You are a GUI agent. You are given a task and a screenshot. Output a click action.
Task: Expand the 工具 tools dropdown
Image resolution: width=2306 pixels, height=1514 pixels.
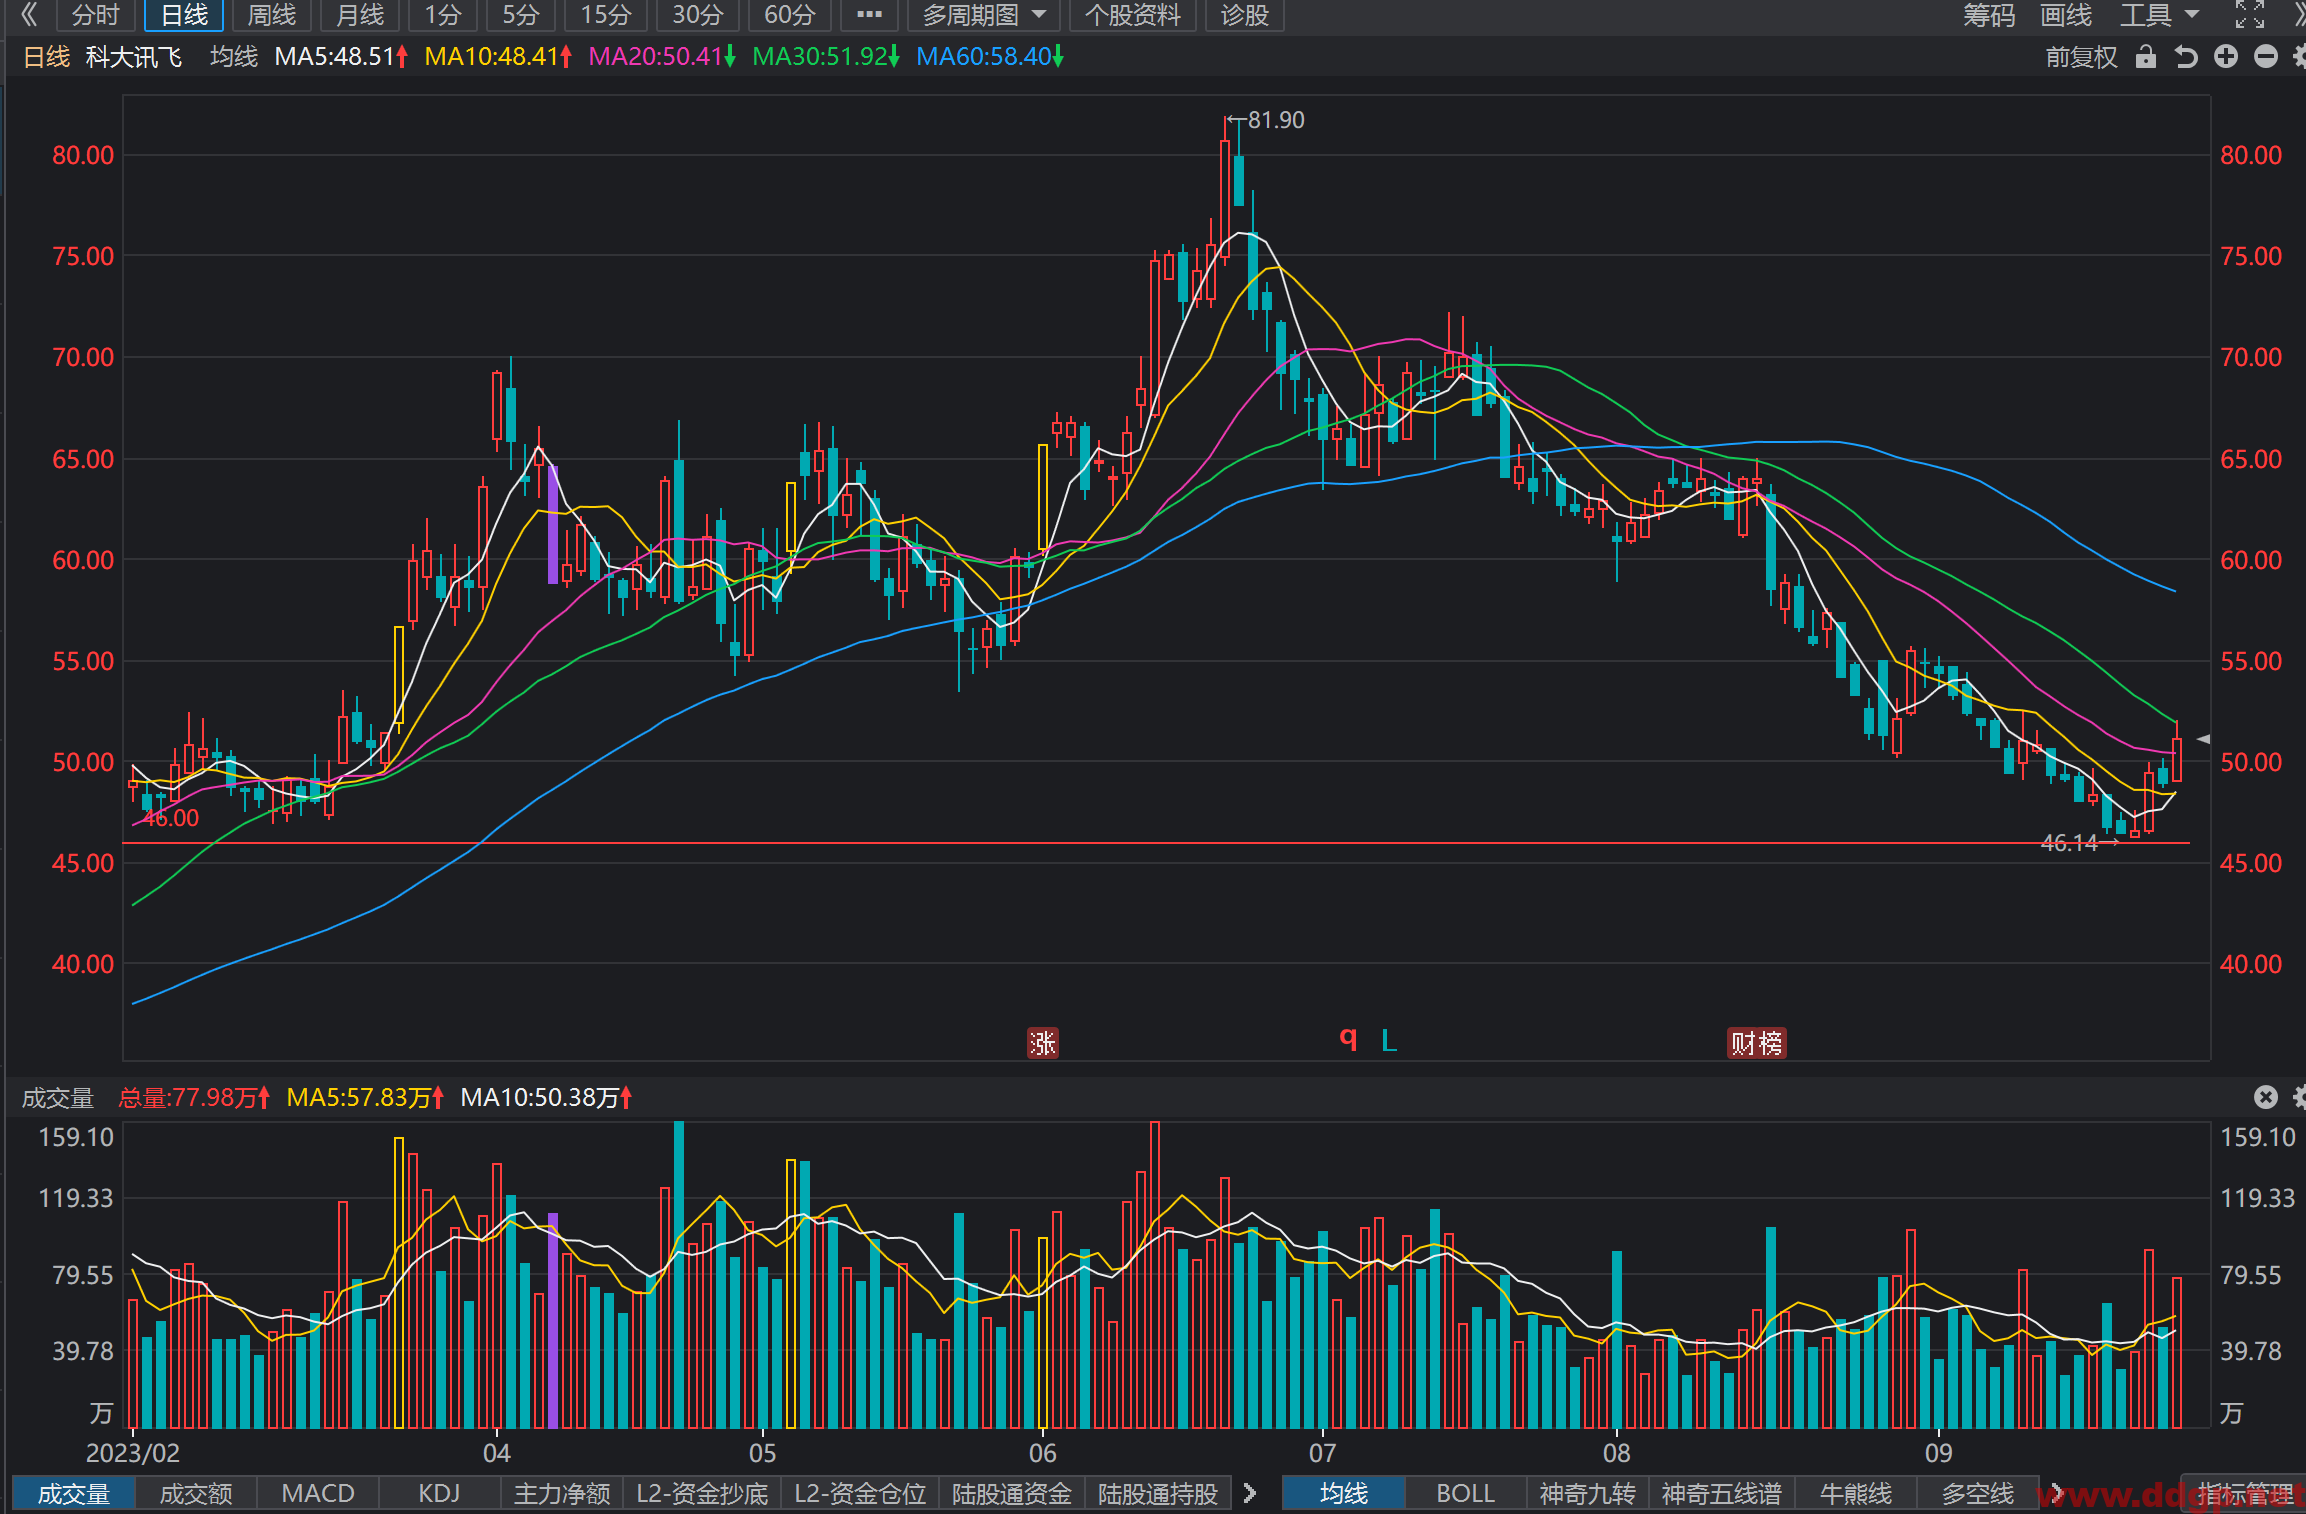tap(2160, 15)
